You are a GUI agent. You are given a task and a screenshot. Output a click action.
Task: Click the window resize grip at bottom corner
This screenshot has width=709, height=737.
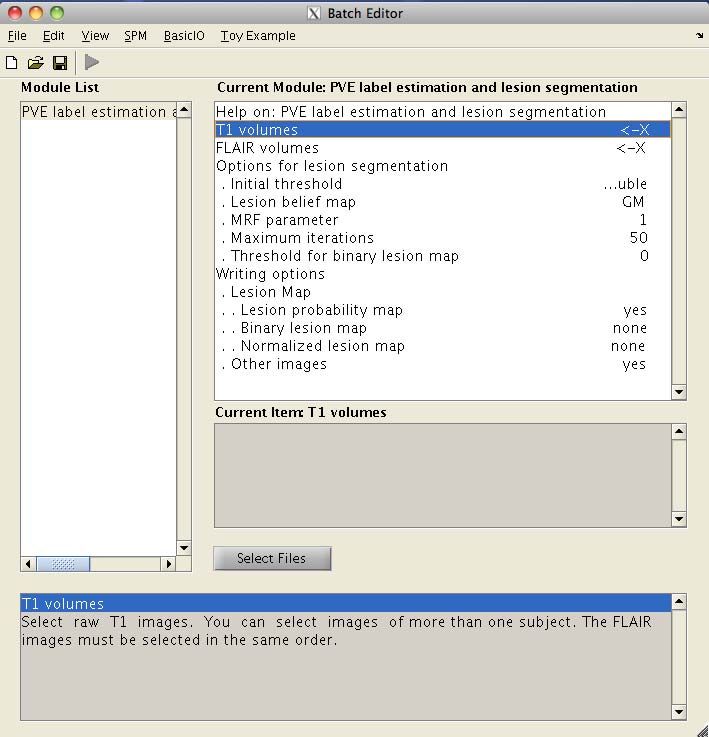tap(702, 730)
